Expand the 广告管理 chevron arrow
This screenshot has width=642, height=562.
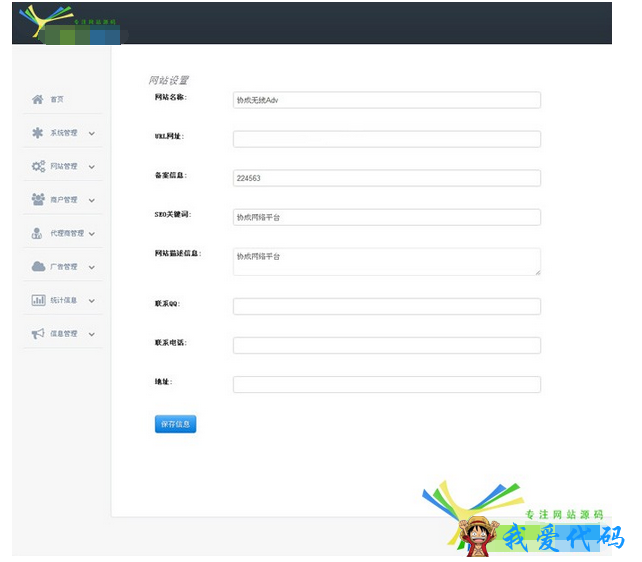point(92,267)
